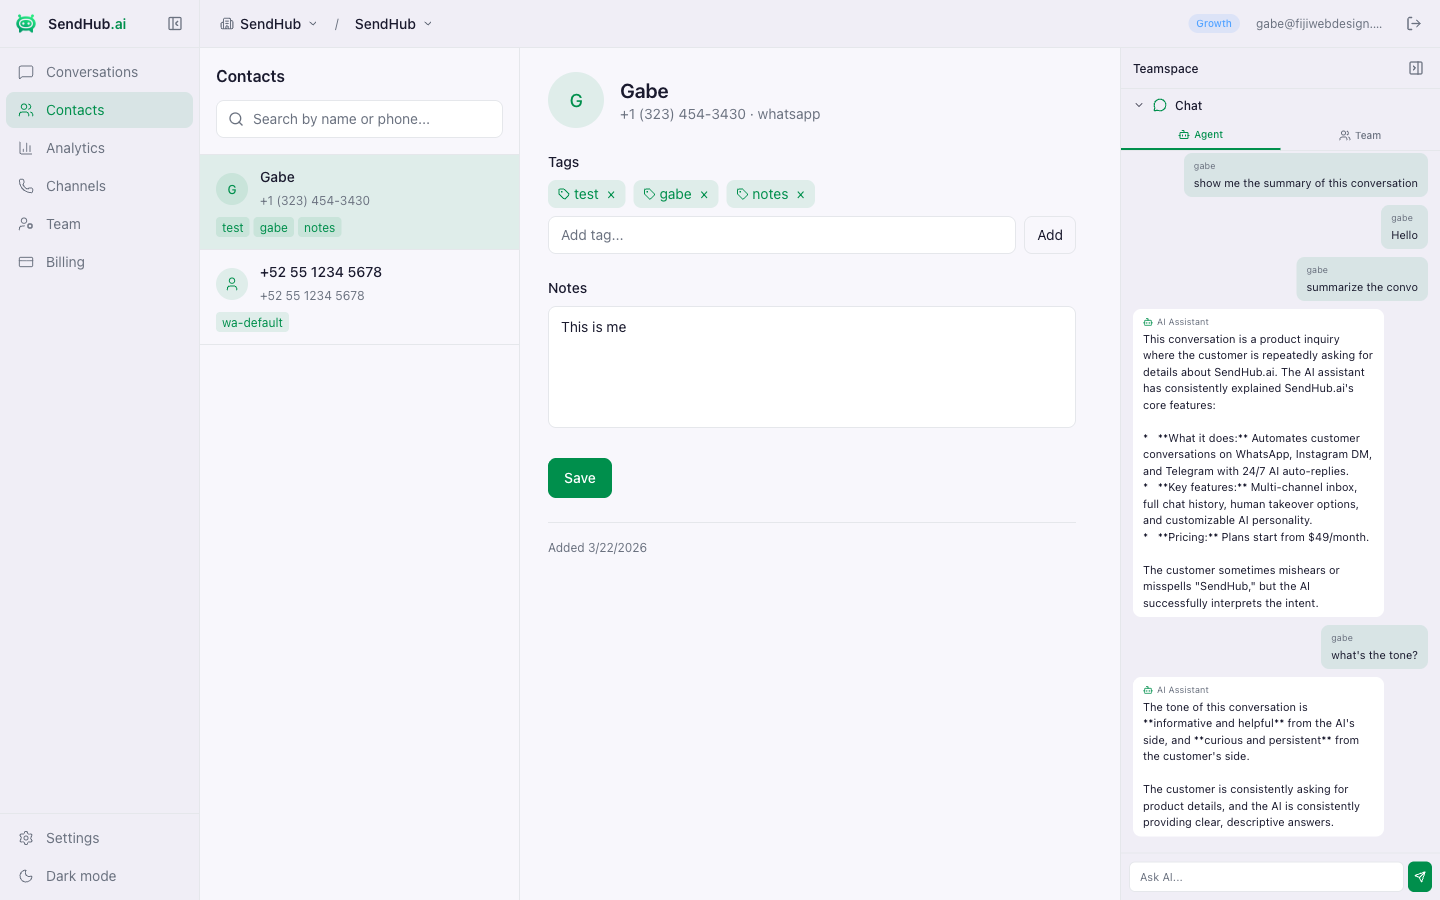Collapse the left sidebar with the panel icon
The image size is (1440, 900).
[175, 24]
